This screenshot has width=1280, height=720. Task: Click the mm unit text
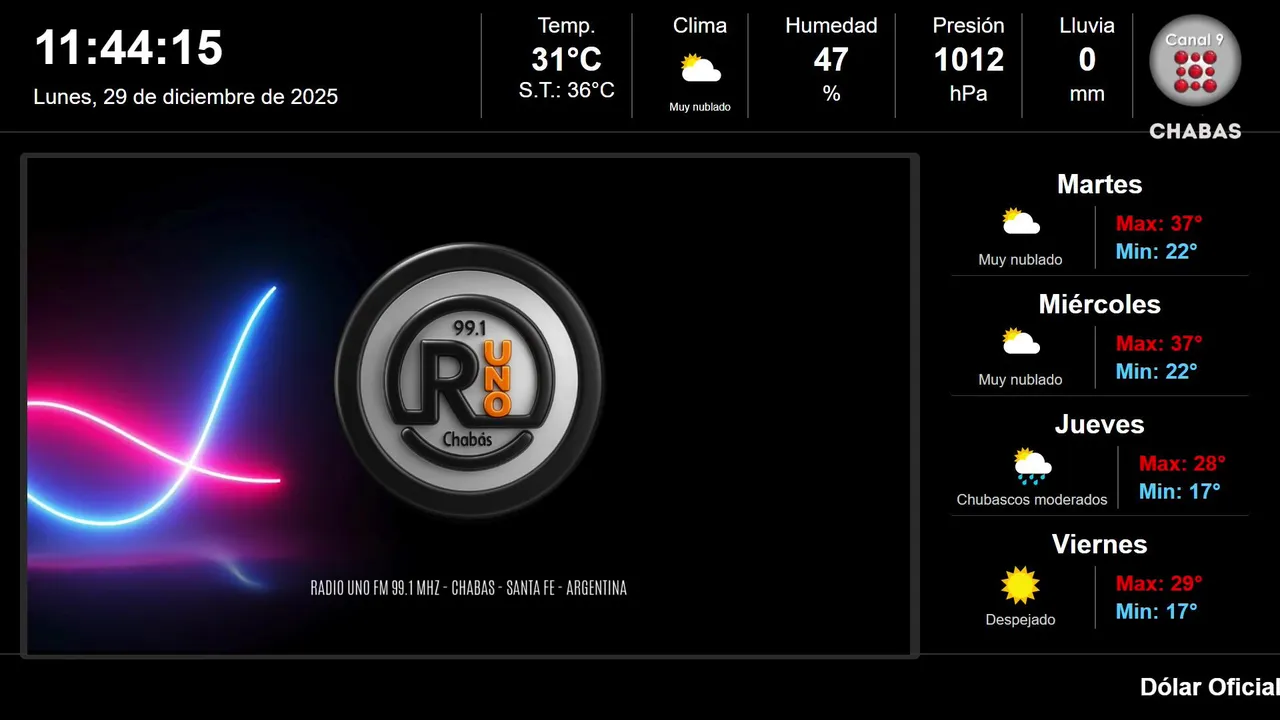click(1087, 94)
